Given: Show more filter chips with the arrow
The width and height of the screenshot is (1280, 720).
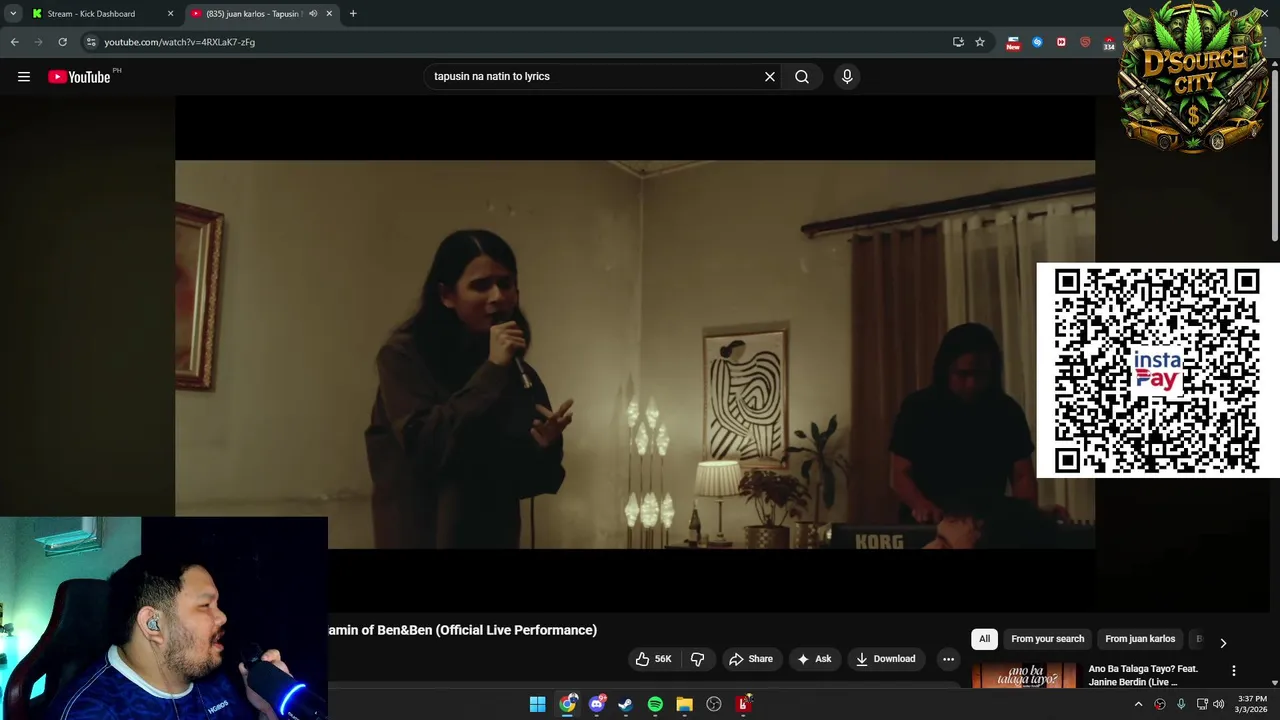Looking at the screenshot, I should 1222,642.
